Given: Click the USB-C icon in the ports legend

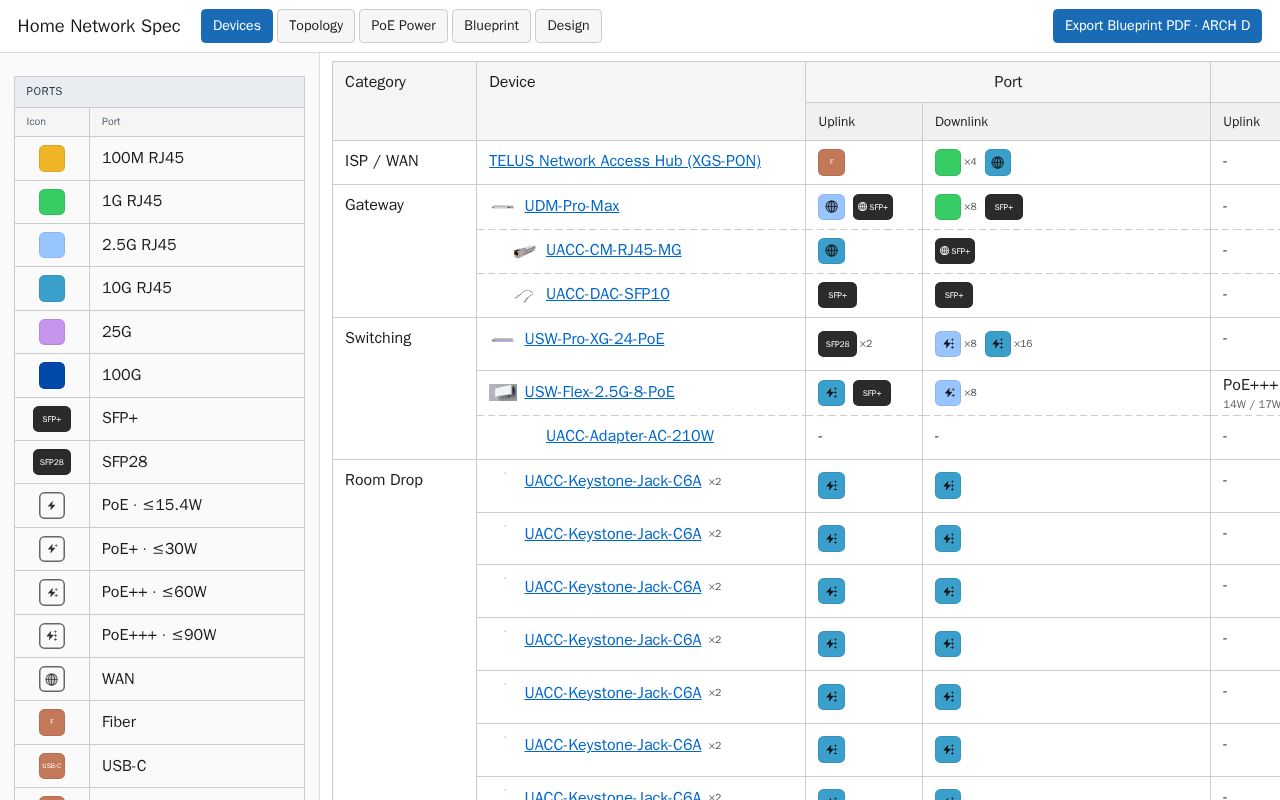Looking at the screenshot, I should [52, 766].
